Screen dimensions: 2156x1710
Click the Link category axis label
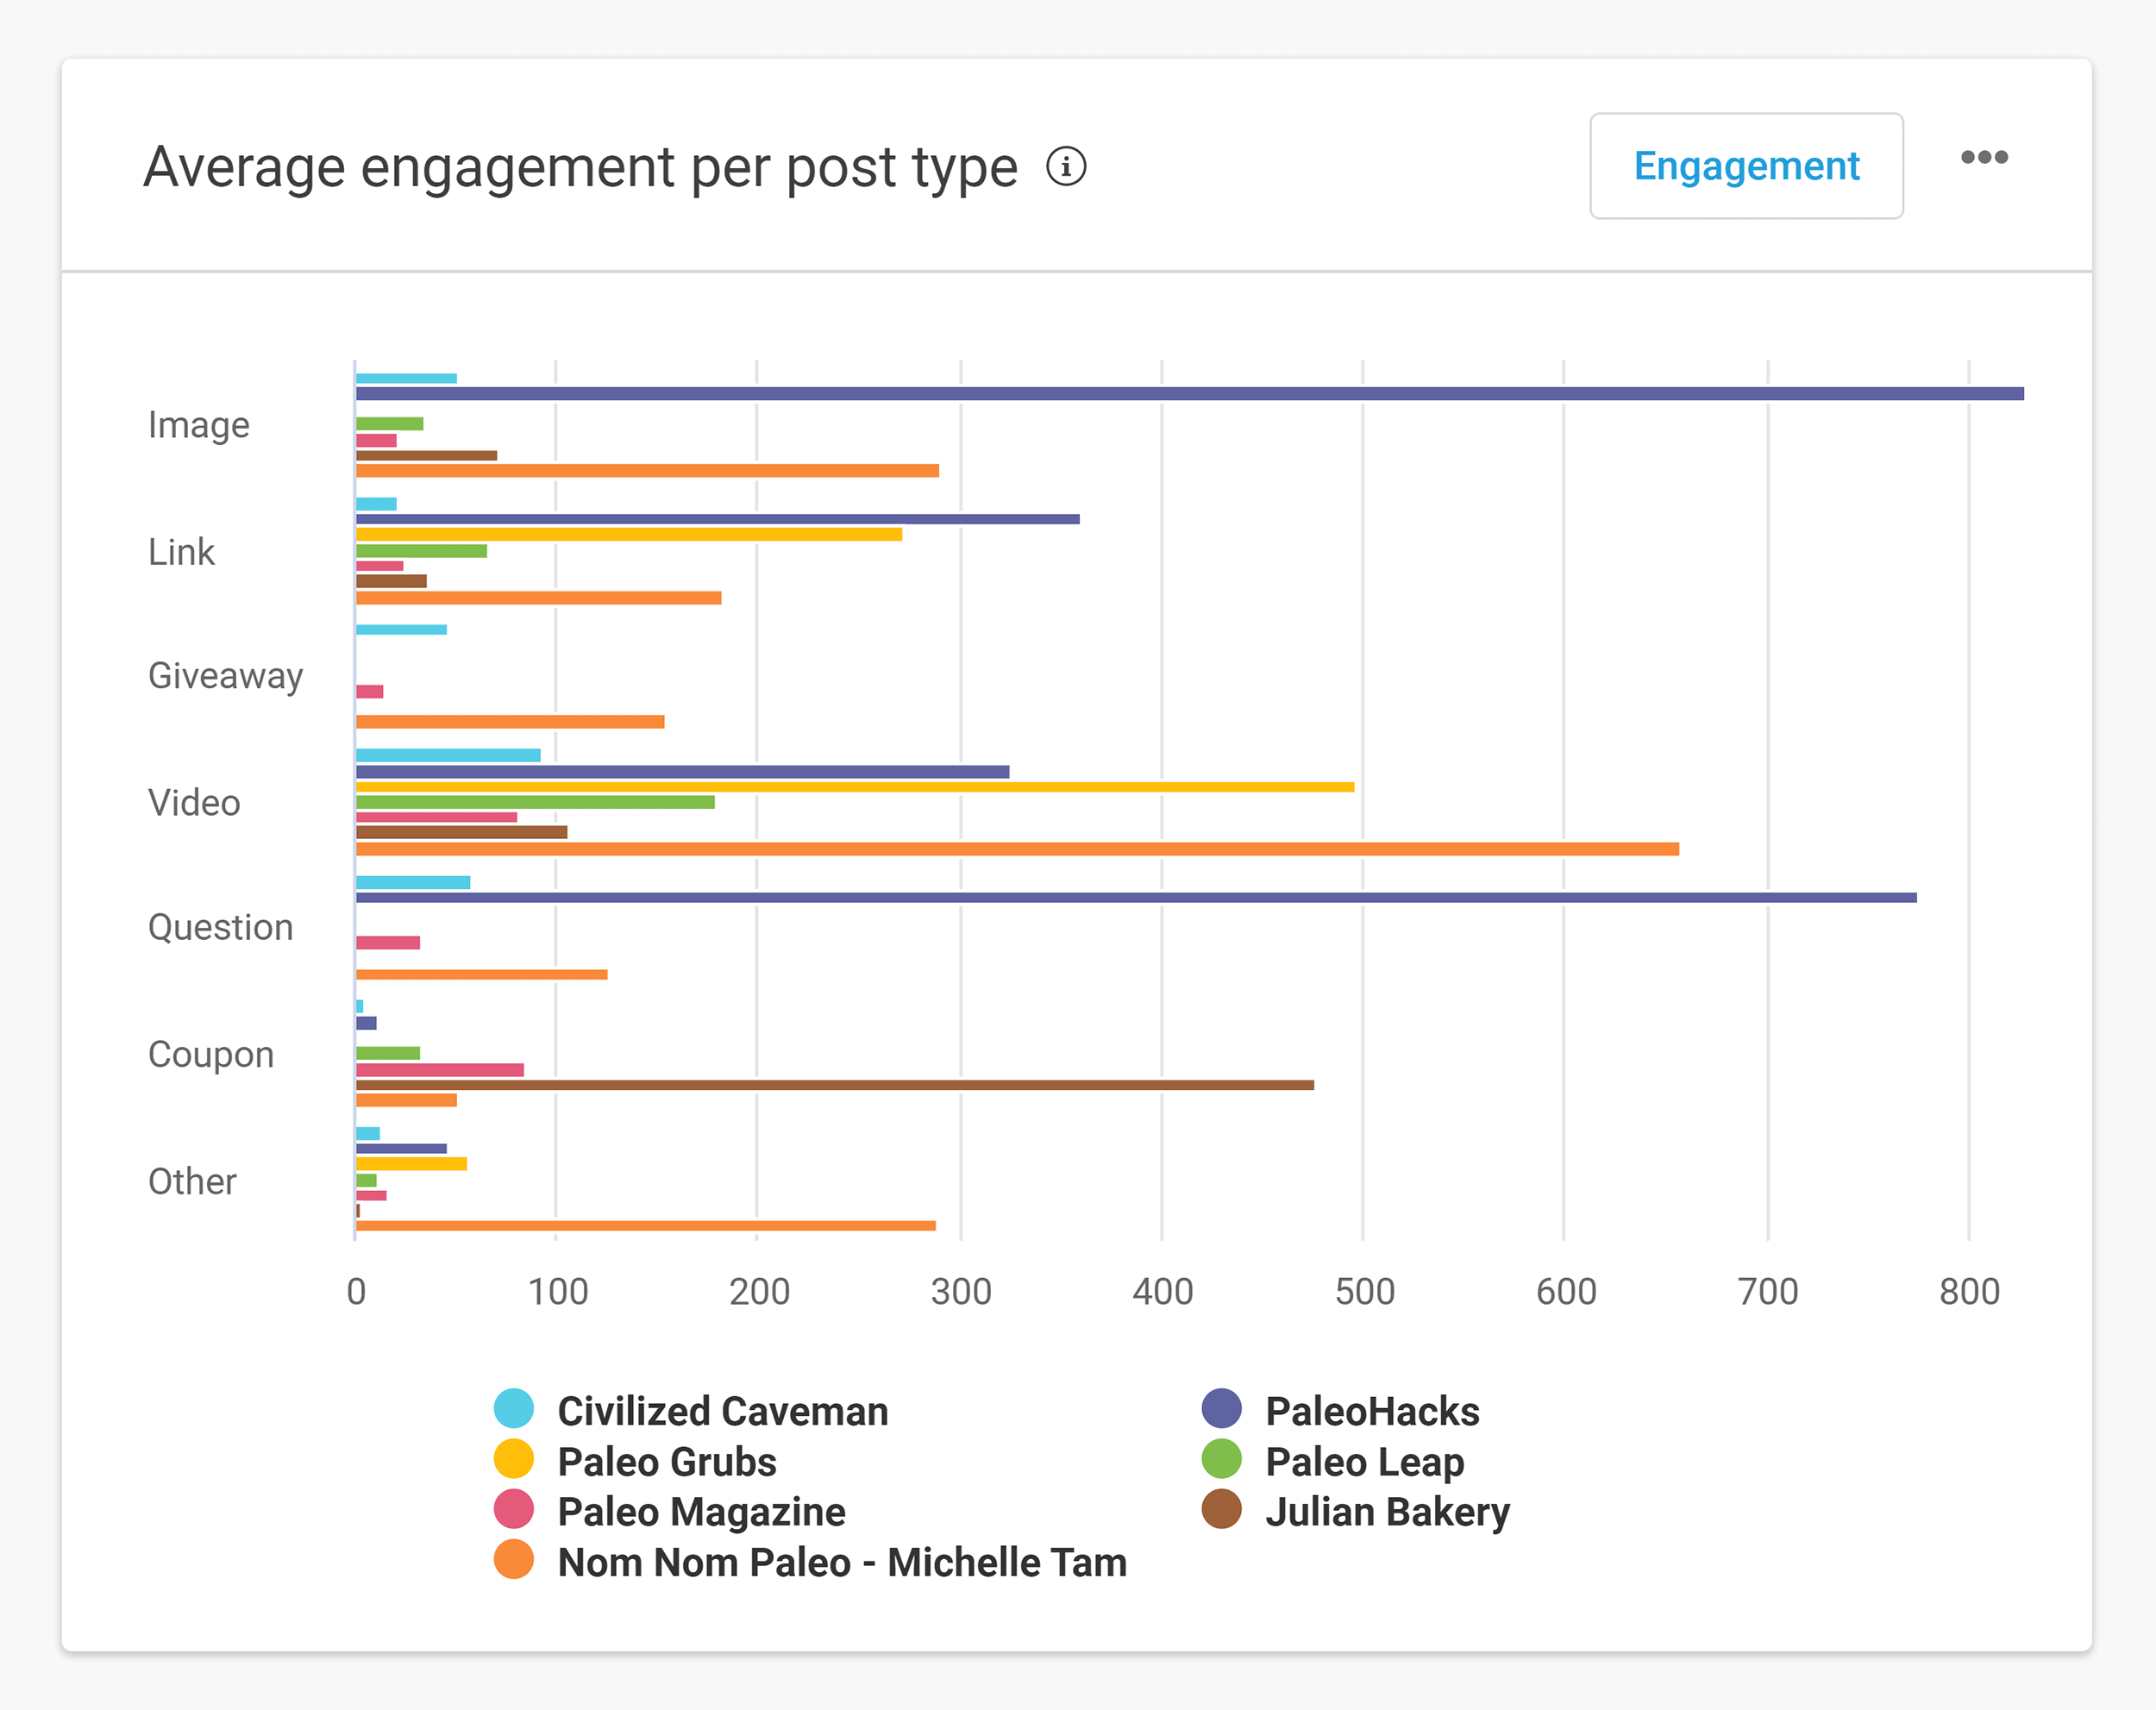click(x=181, y=551)
